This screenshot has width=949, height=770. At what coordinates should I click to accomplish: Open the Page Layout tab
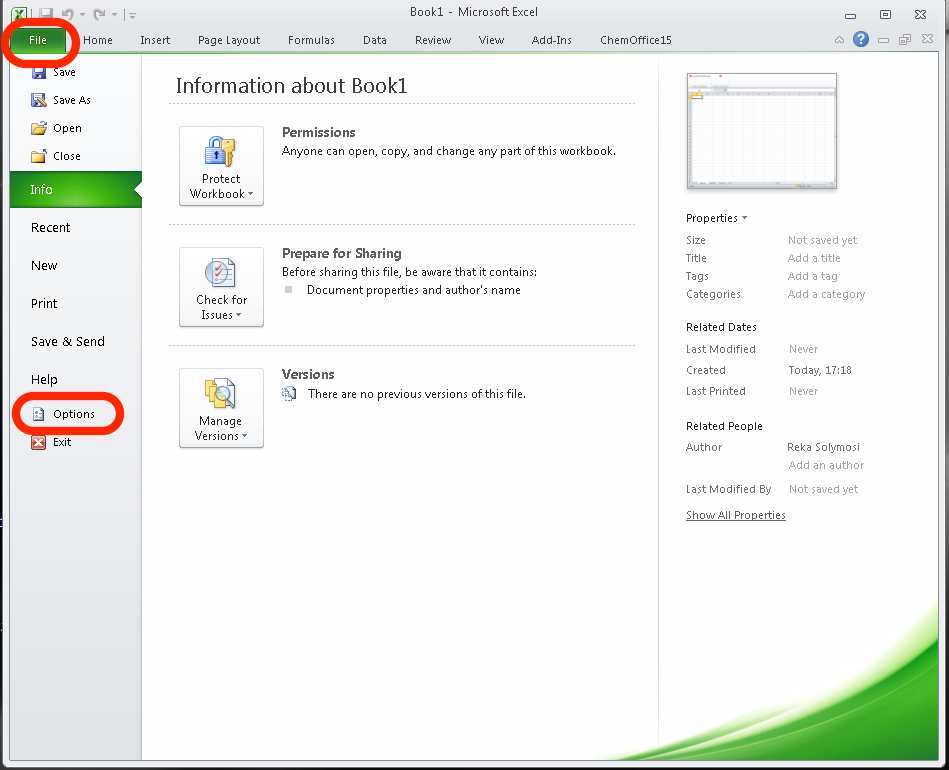pos(229,40)
